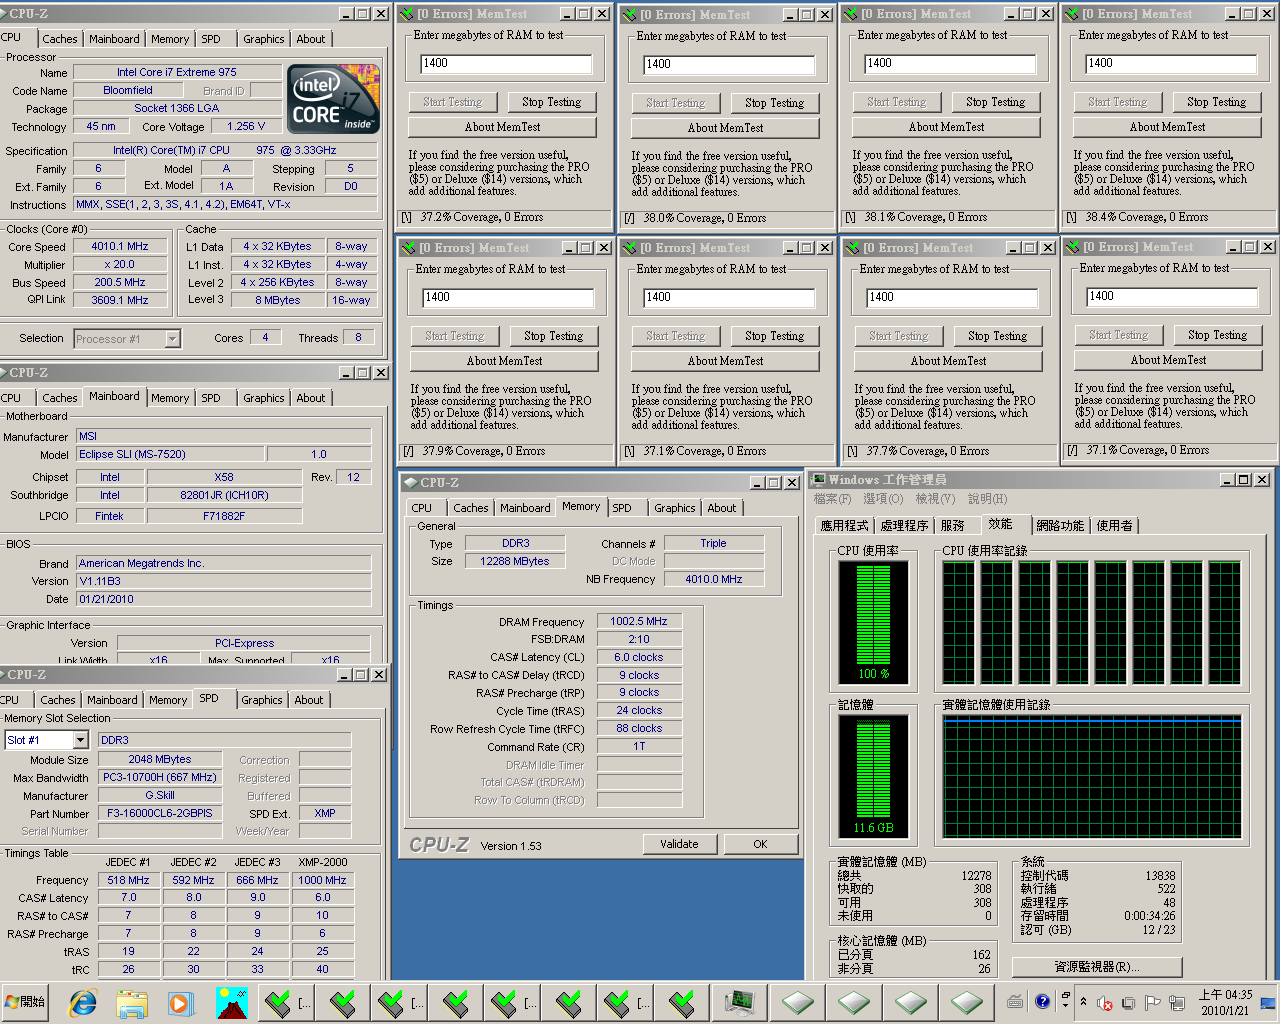Screen dimensions: 1280x1024
Task: Open the Start menu button
Action: 26,1002
